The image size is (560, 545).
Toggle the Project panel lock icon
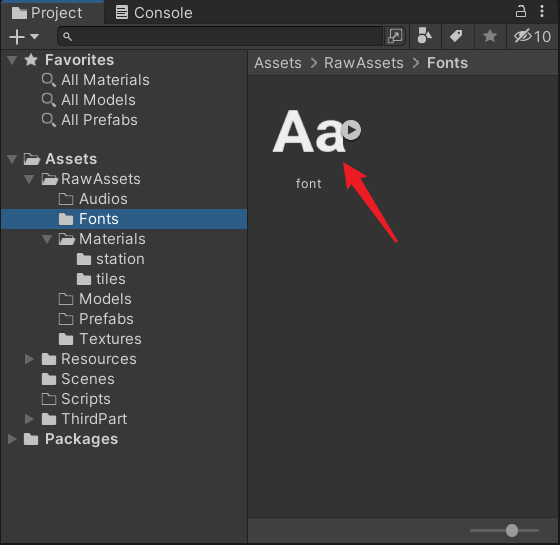521,11
